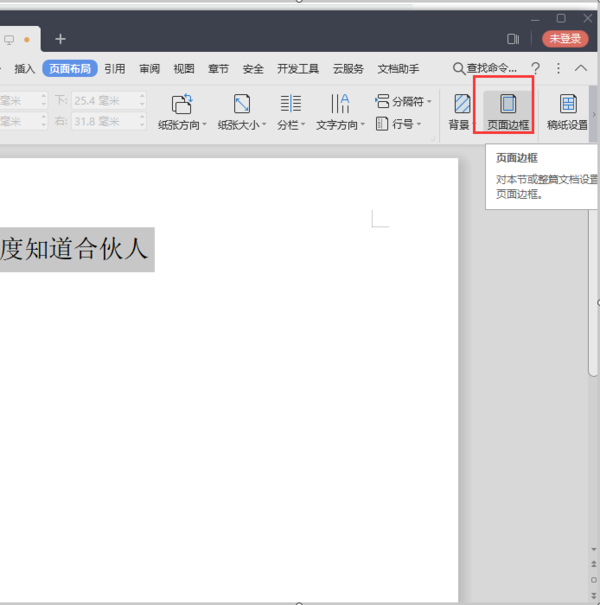Click the 未登录 login button
The image size is (600, 605).
pos(565,39)
